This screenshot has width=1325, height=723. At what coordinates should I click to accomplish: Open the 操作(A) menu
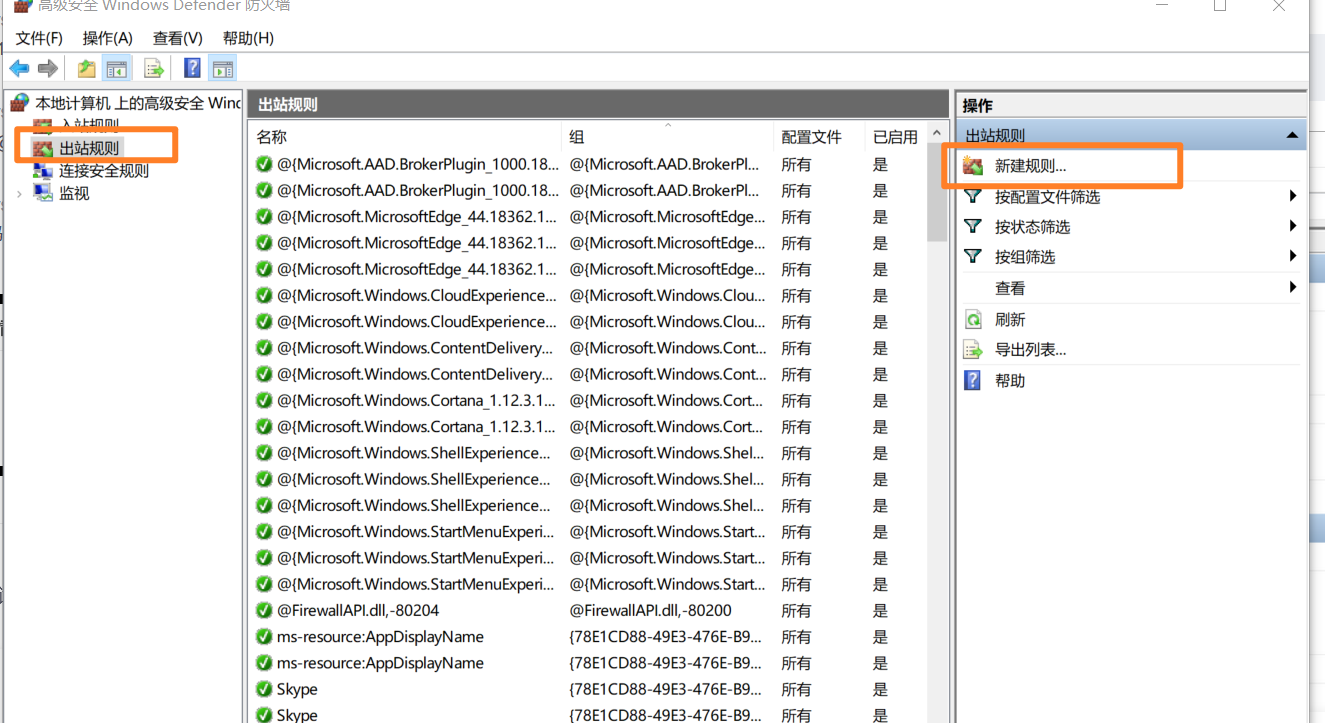click(x=108, y=38)
